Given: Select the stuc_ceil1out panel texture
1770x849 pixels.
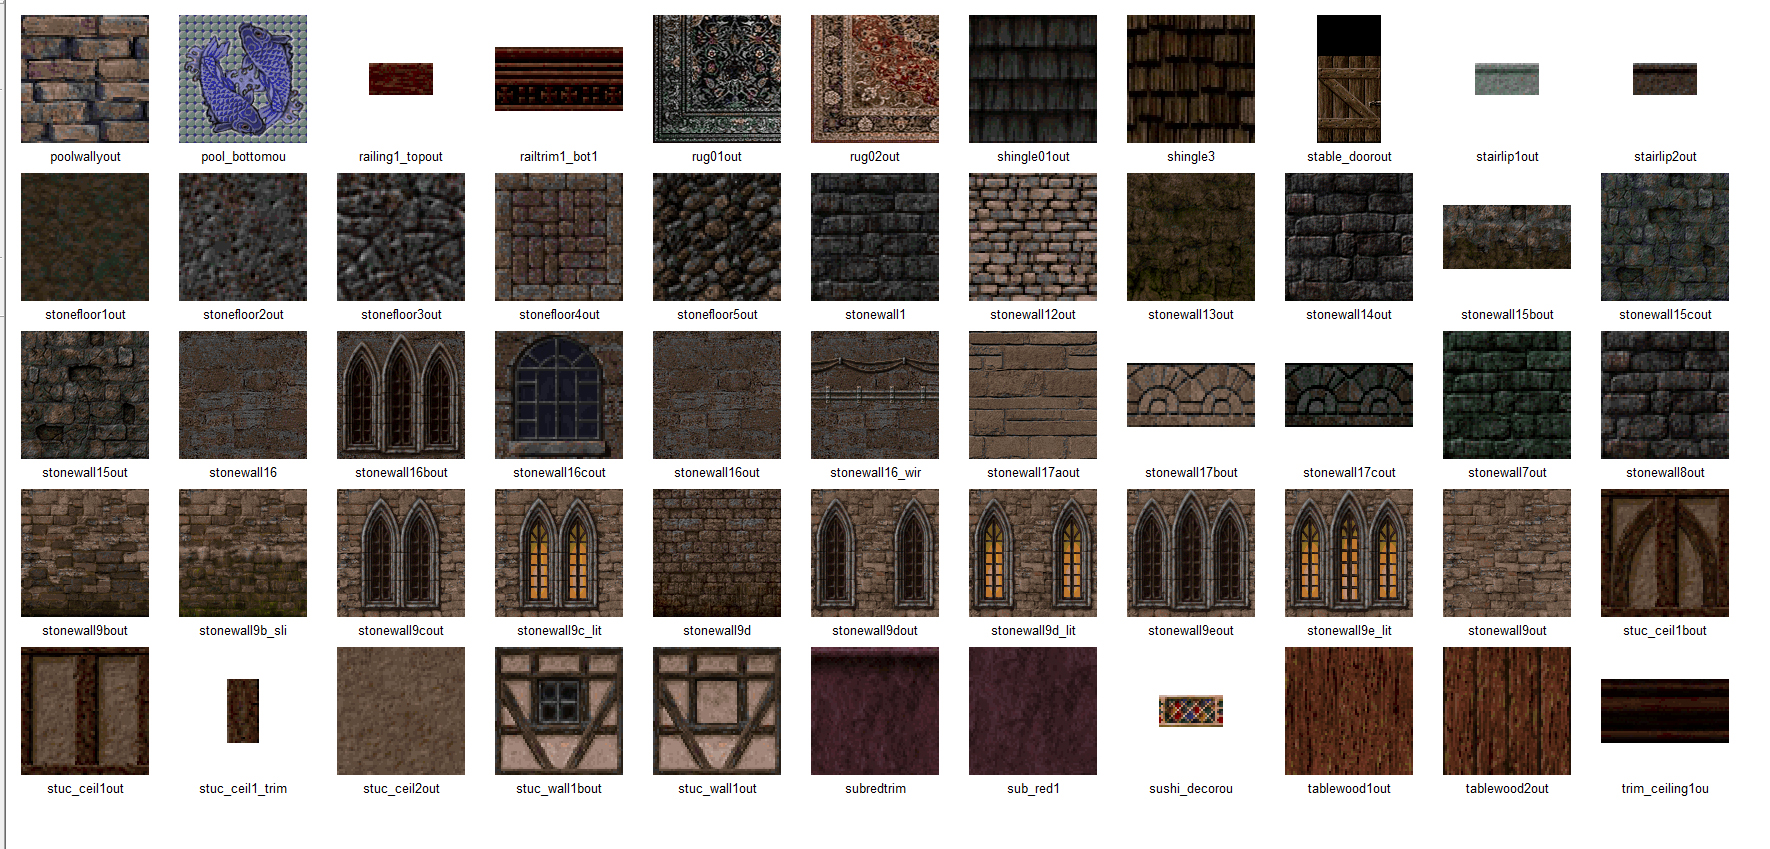Looking at the screenshot, I should point(85,711).
